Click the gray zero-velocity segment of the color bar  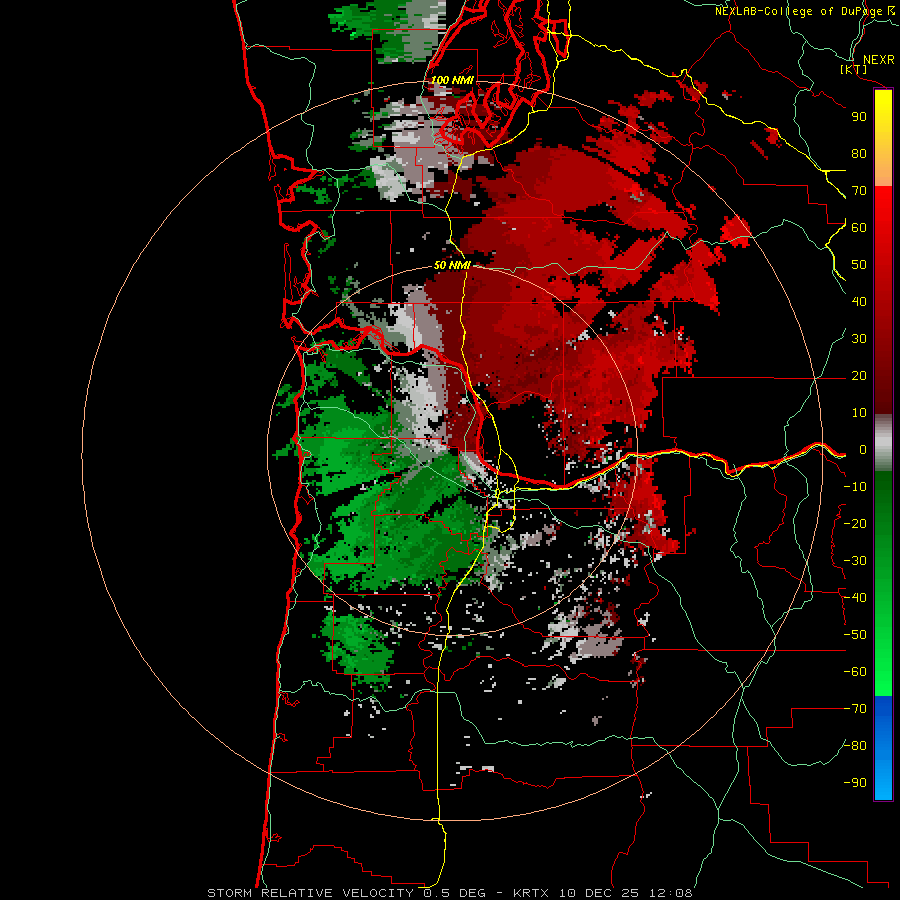click(x=883, y=443)
